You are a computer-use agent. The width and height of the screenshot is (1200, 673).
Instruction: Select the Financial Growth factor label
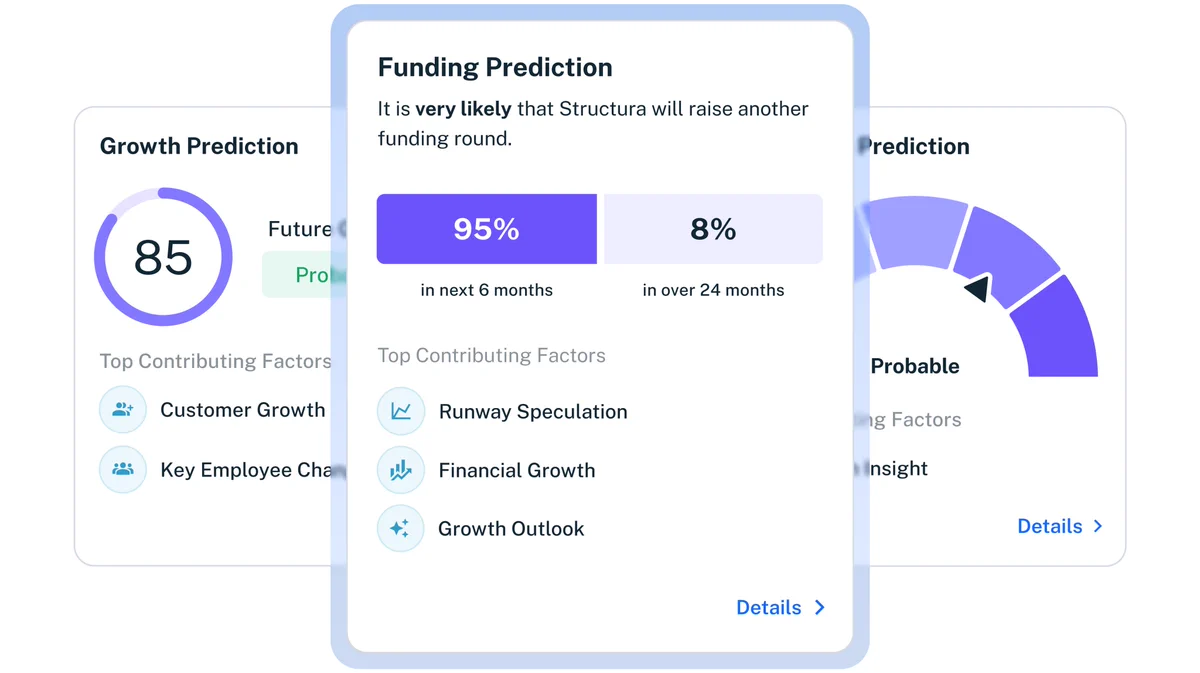pos(517,470)
